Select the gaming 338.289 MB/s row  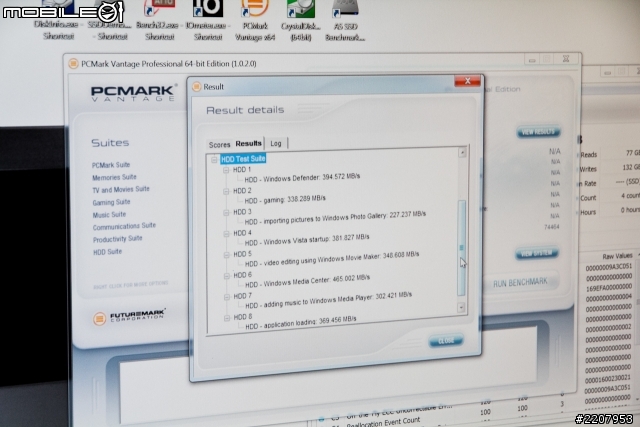pos(285,199)
